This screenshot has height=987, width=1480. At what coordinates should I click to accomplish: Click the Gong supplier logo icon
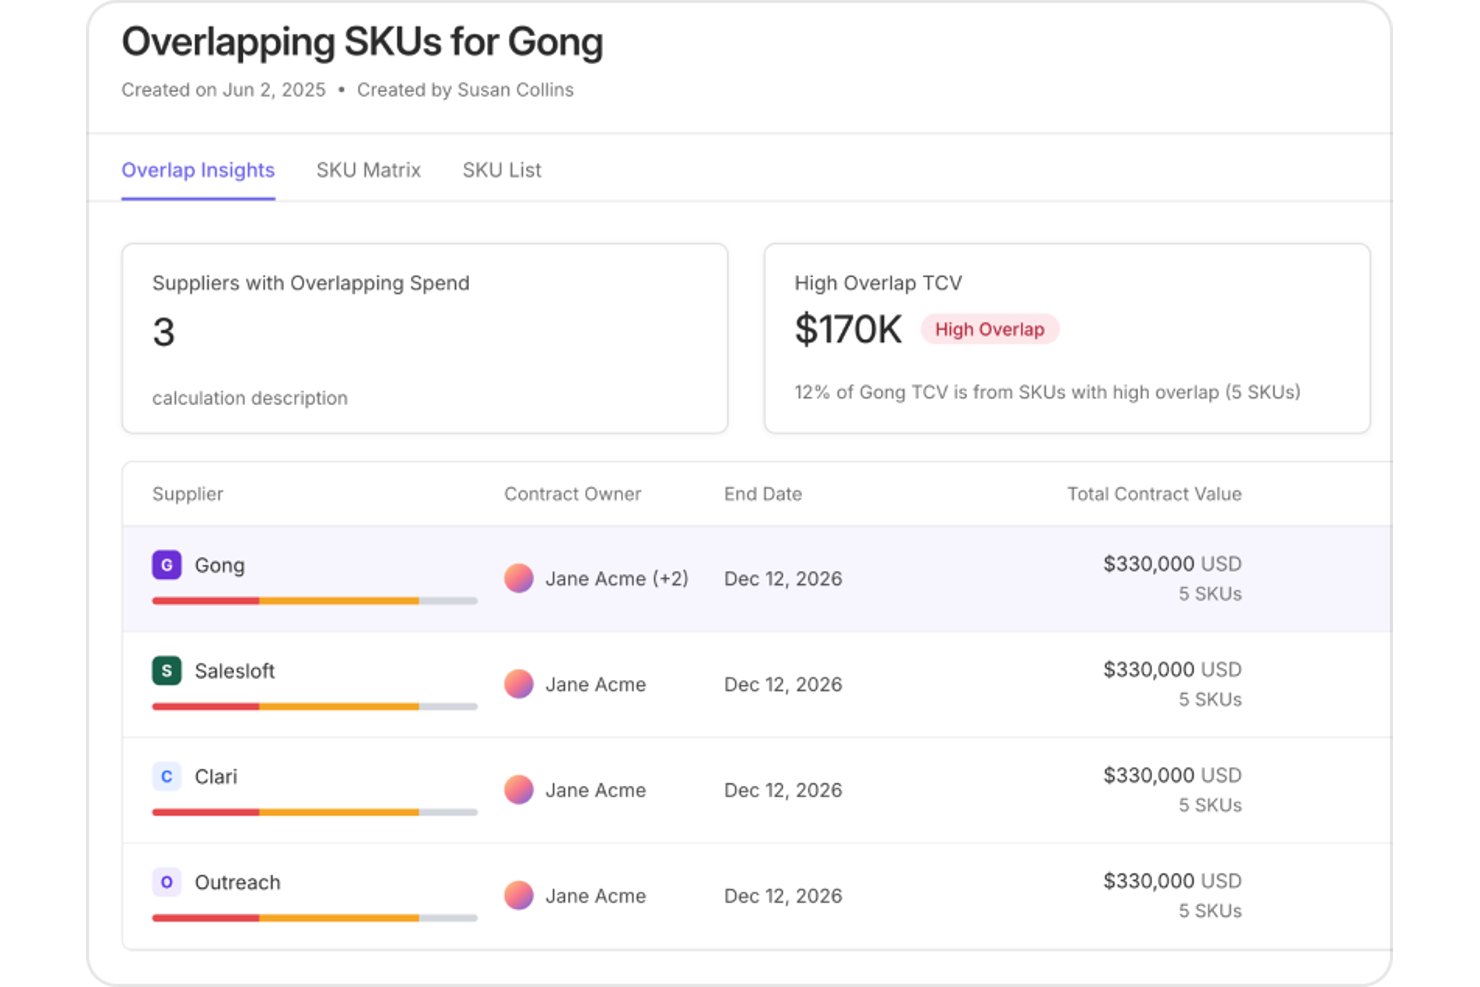(x=166, y=565)
